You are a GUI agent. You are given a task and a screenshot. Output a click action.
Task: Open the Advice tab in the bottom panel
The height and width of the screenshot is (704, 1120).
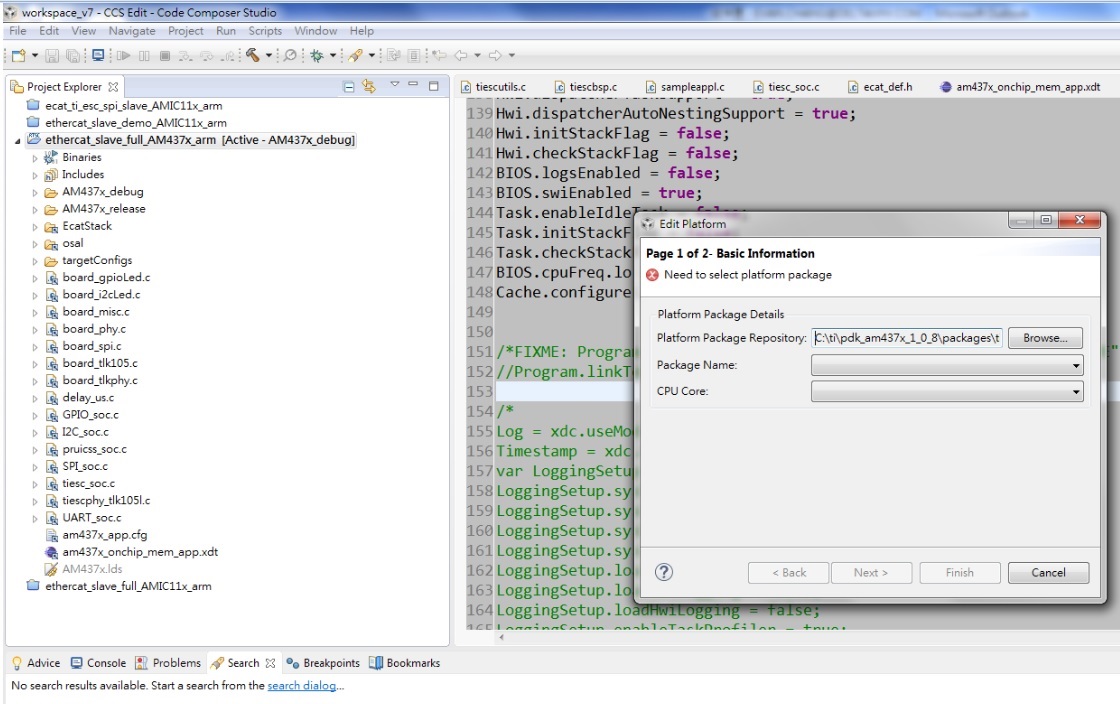pyautogui.click(x=36, y=663)
